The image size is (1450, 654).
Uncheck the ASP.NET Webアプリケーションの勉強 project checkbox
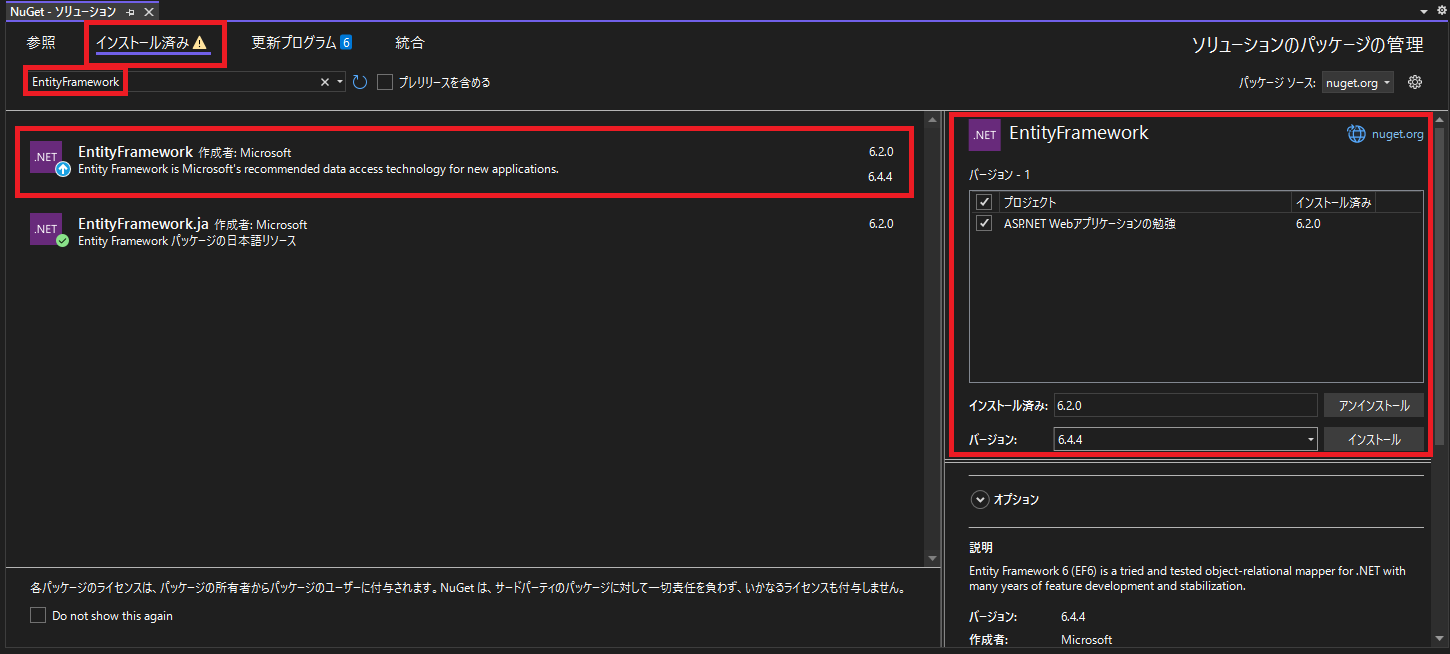click(984, 223)
